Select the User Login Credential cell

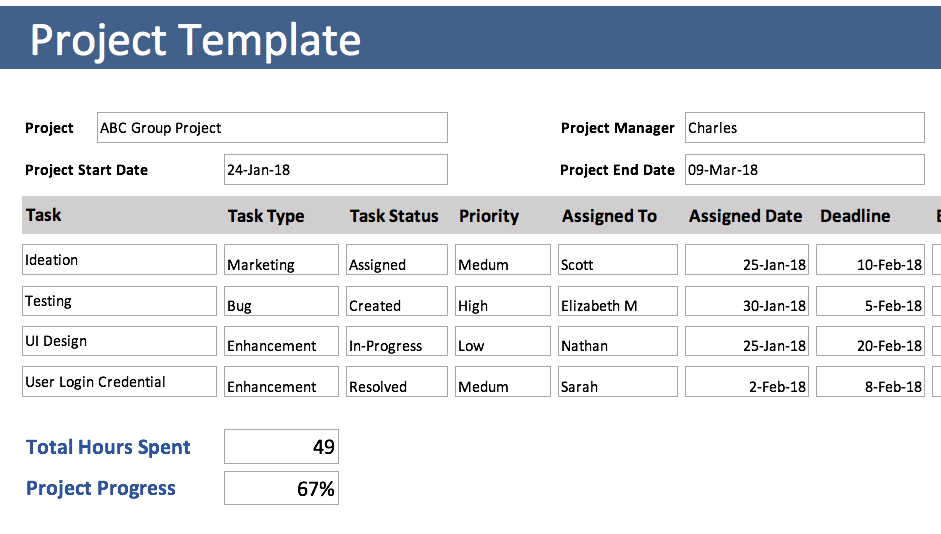[119, 382]
